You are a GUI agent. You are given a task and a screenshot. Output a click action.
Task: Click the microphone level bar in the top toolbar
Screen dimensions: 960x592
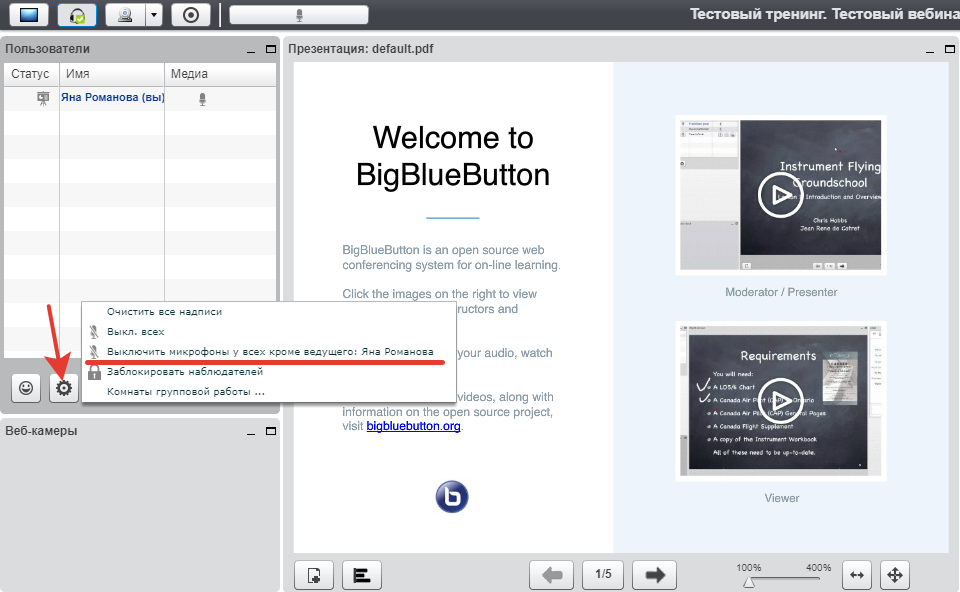pos(299,15)
